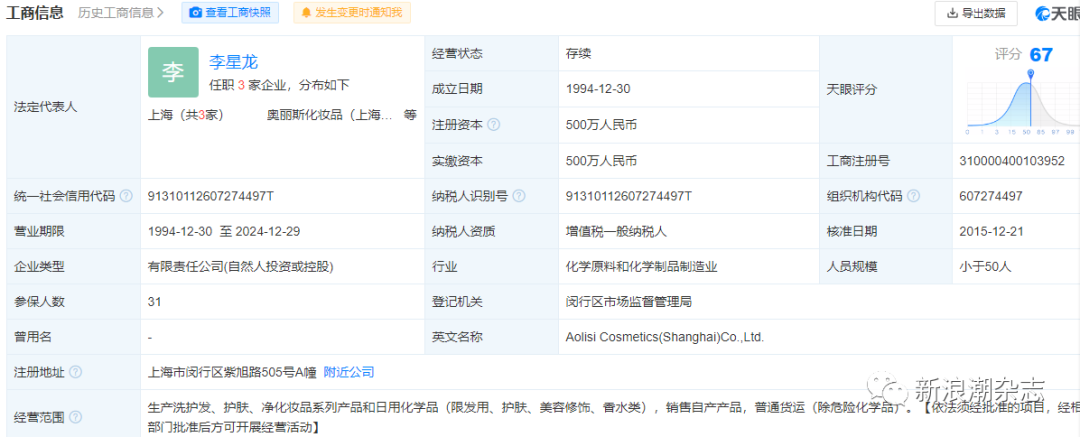This screenshot has width=1080, height=437.
Task: Click 成立日期 value 1994-12-30
Action: point(598,89)
